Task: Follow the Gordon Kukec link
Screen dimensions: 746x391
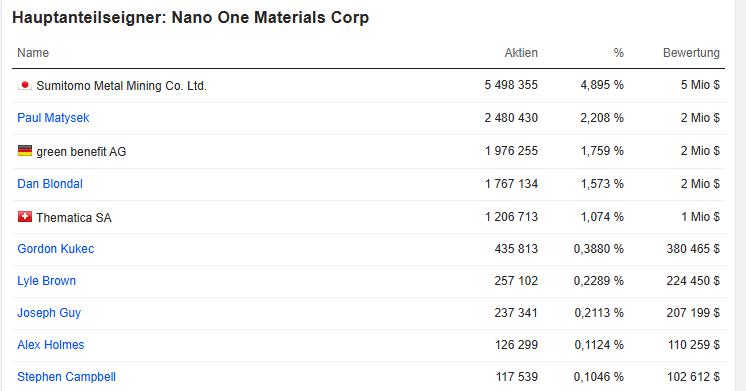Action: pos(56,249)
